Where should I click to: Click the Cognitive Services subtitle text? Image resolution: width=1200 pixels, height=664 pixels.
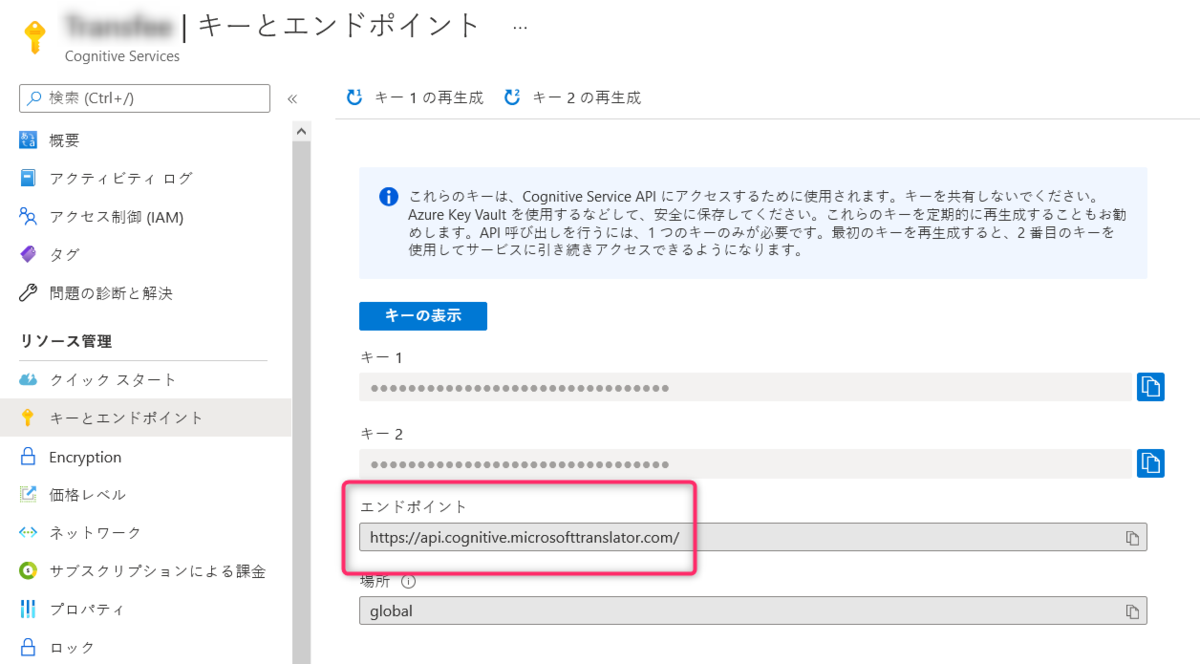coord(122,56)
